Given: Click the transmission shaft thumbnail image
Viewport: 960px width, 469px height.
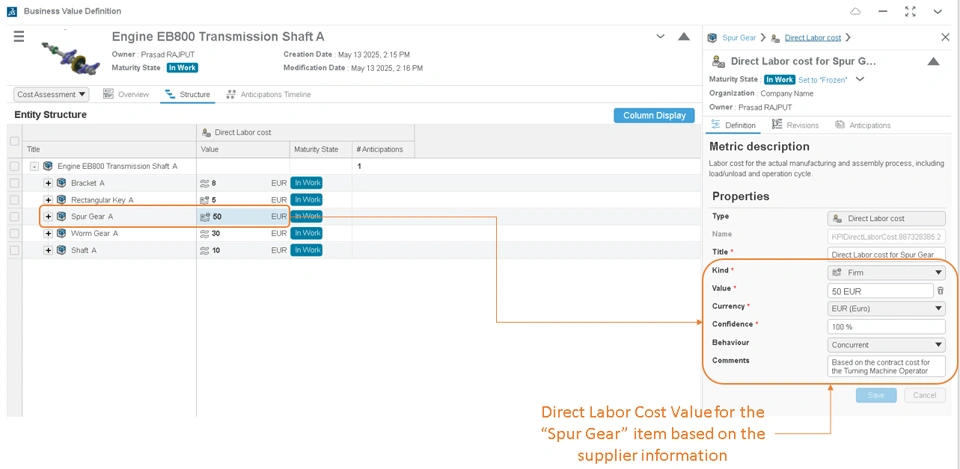Looking at the screenshot, I should tap(70, 56).
